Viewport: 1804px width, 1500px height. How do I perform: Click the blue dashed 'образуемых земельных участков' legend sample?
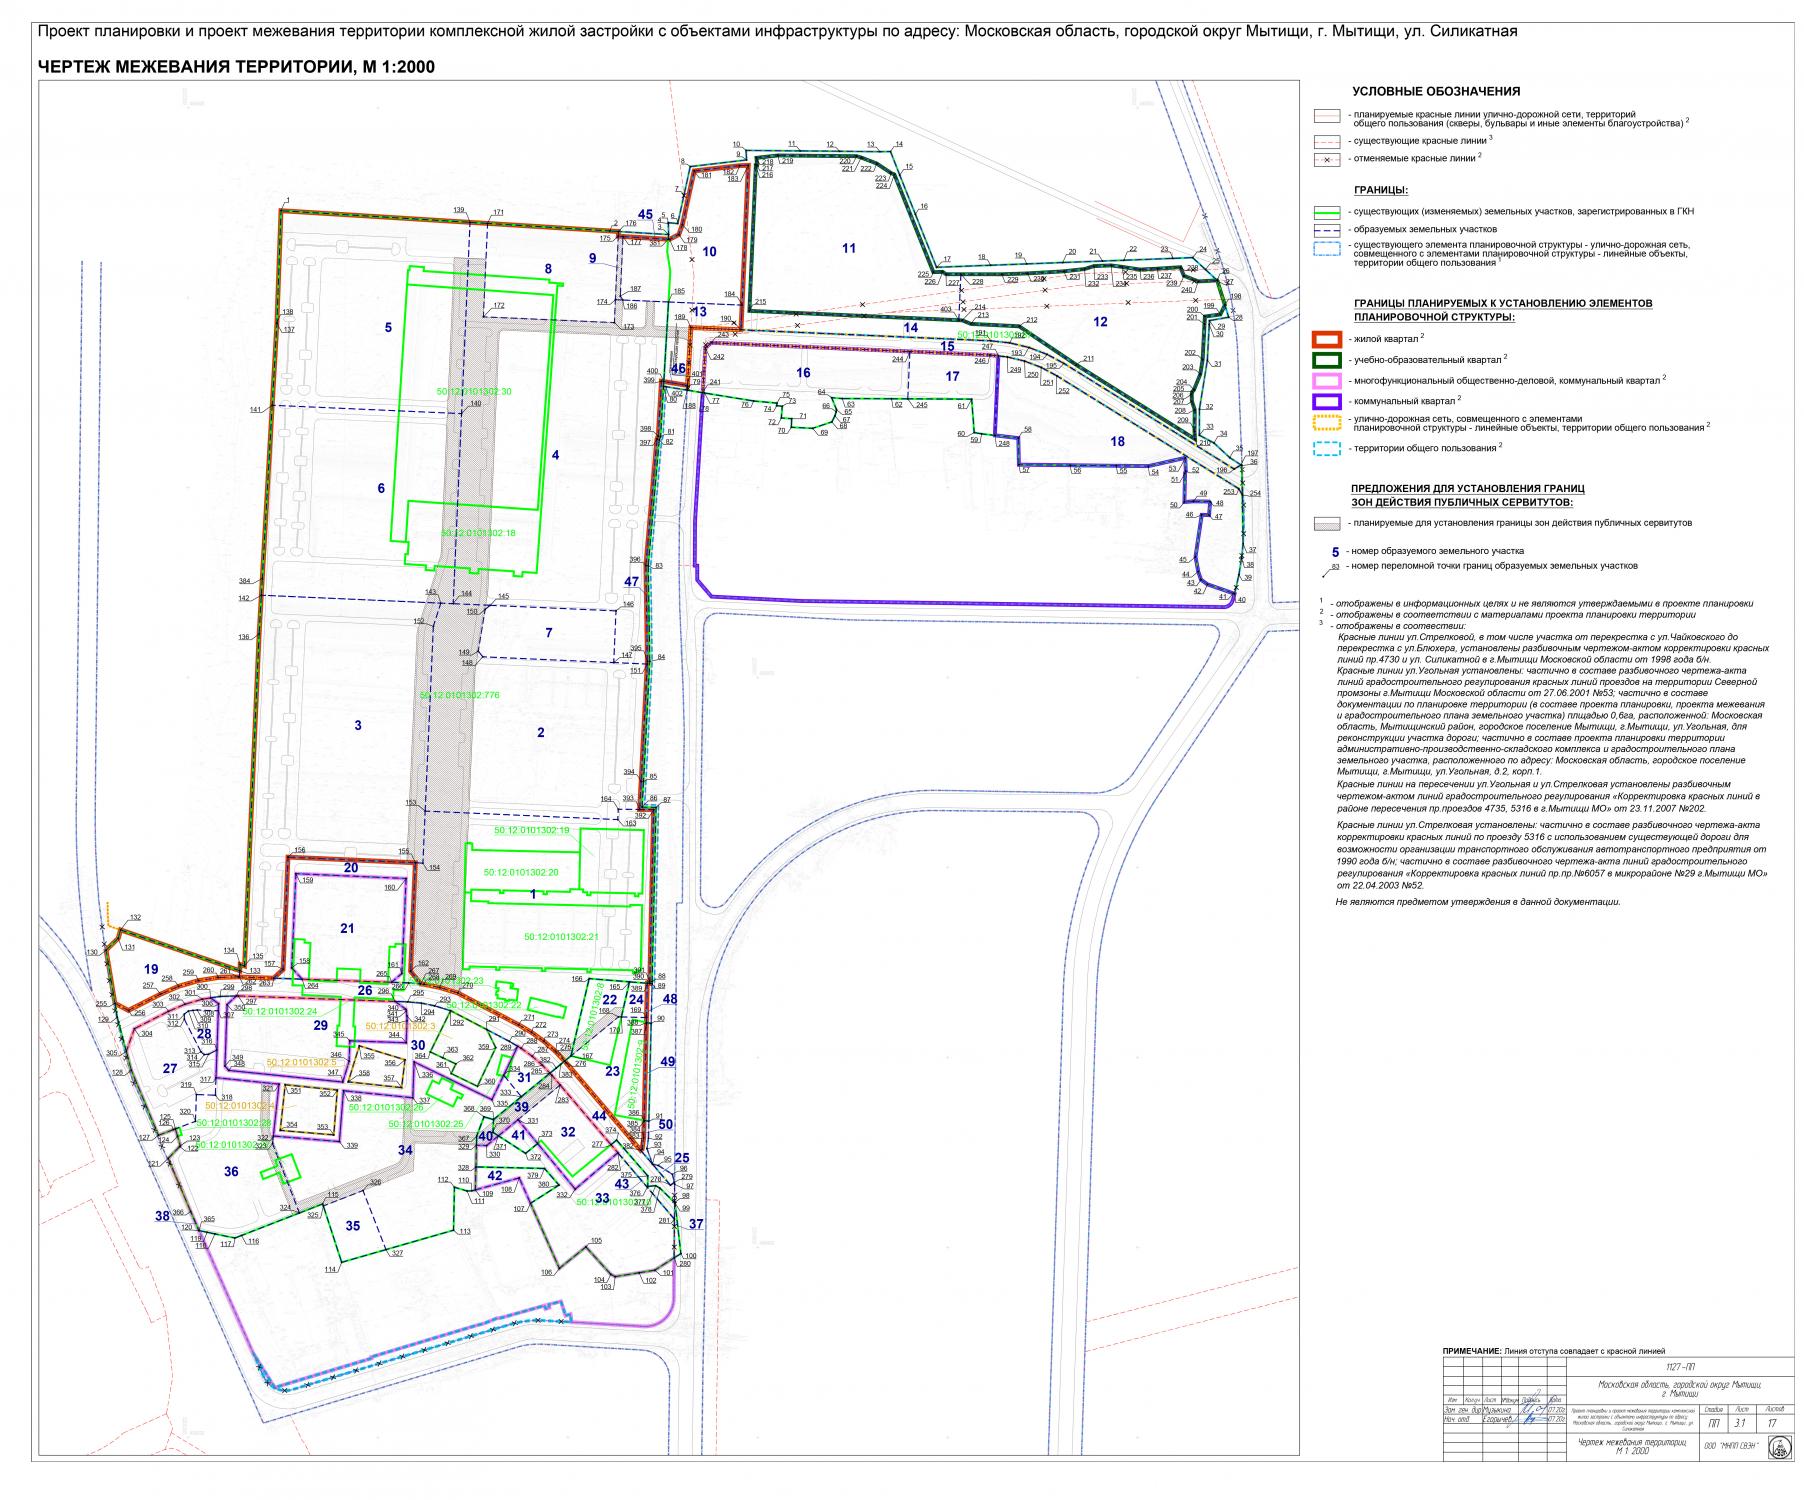(1327, 230)
